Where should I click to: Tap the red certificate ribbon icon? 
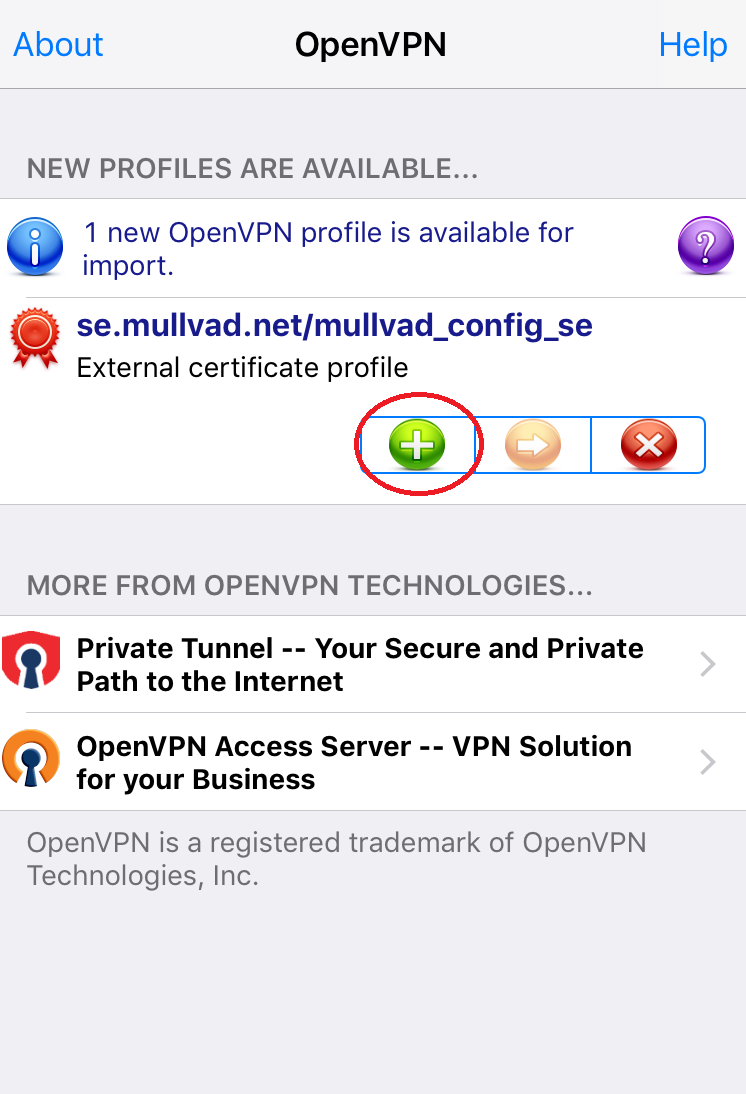(x=35, y=337)
